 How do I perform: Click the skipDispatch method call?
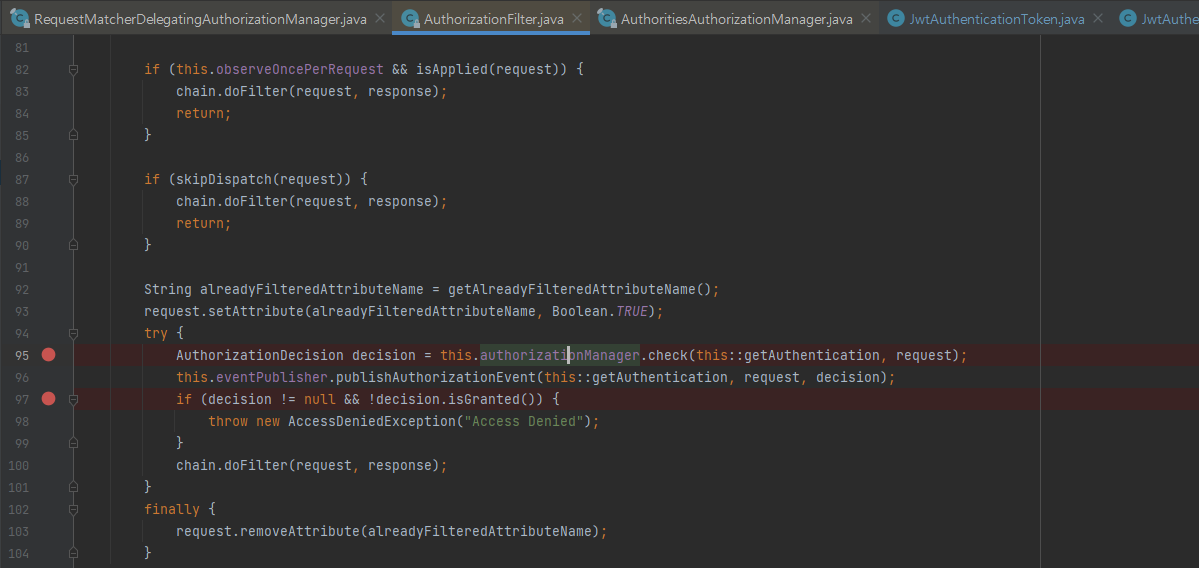222,180
